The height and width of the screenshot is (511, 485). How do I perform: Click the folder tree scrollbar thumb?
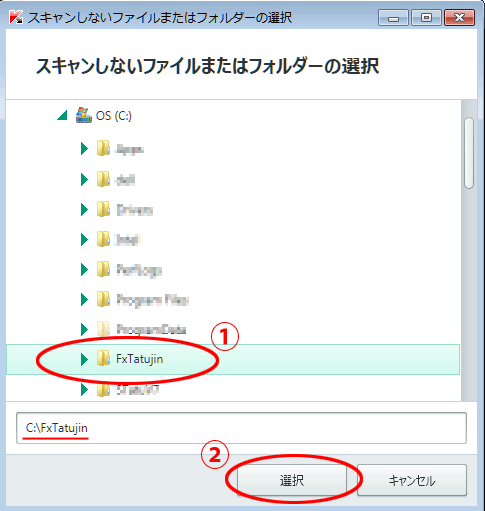coord(469,153)
